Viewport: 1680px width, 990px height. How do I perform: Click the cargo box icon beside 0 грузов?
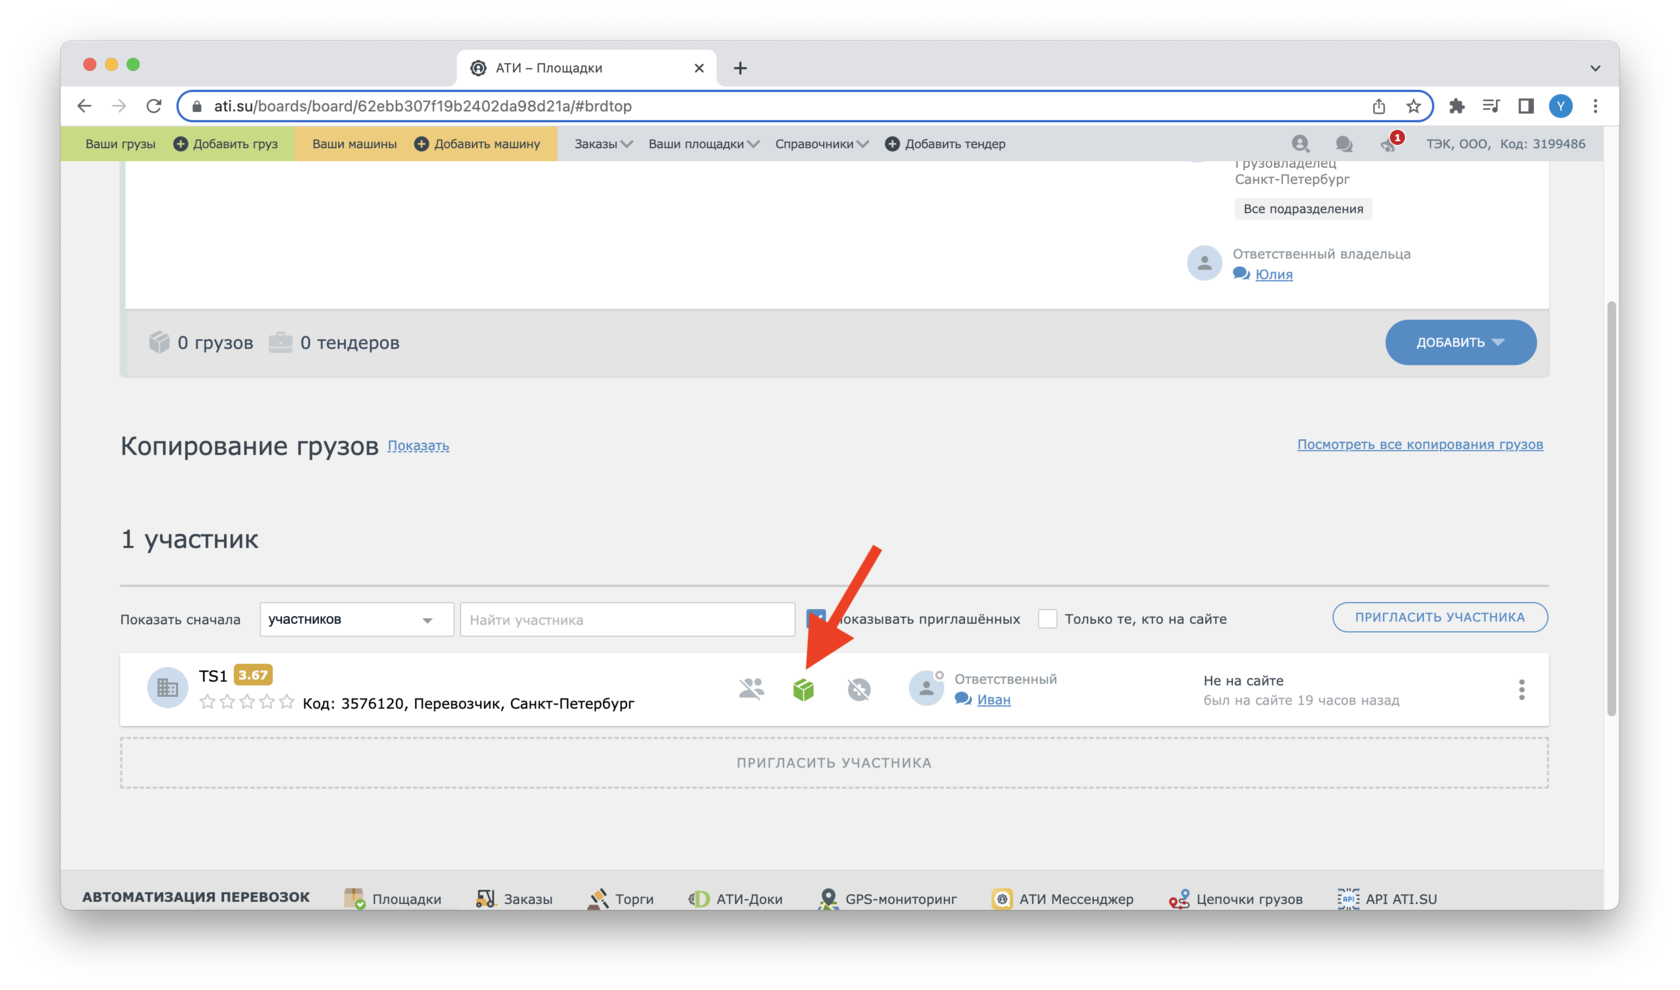(159, 342)
